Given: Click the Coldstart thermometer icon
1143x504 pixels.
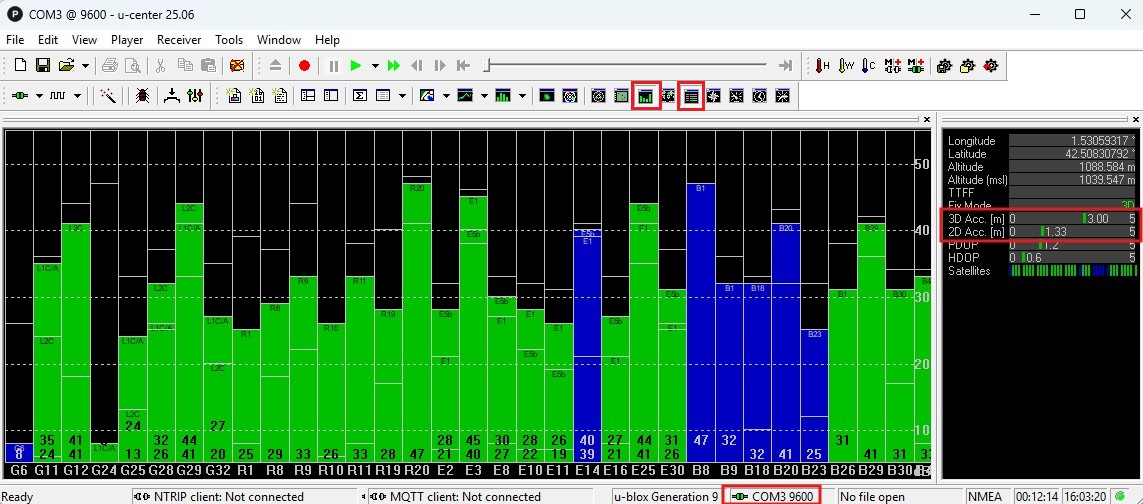Looking at the screenshot, I should [x=868, y=66].
